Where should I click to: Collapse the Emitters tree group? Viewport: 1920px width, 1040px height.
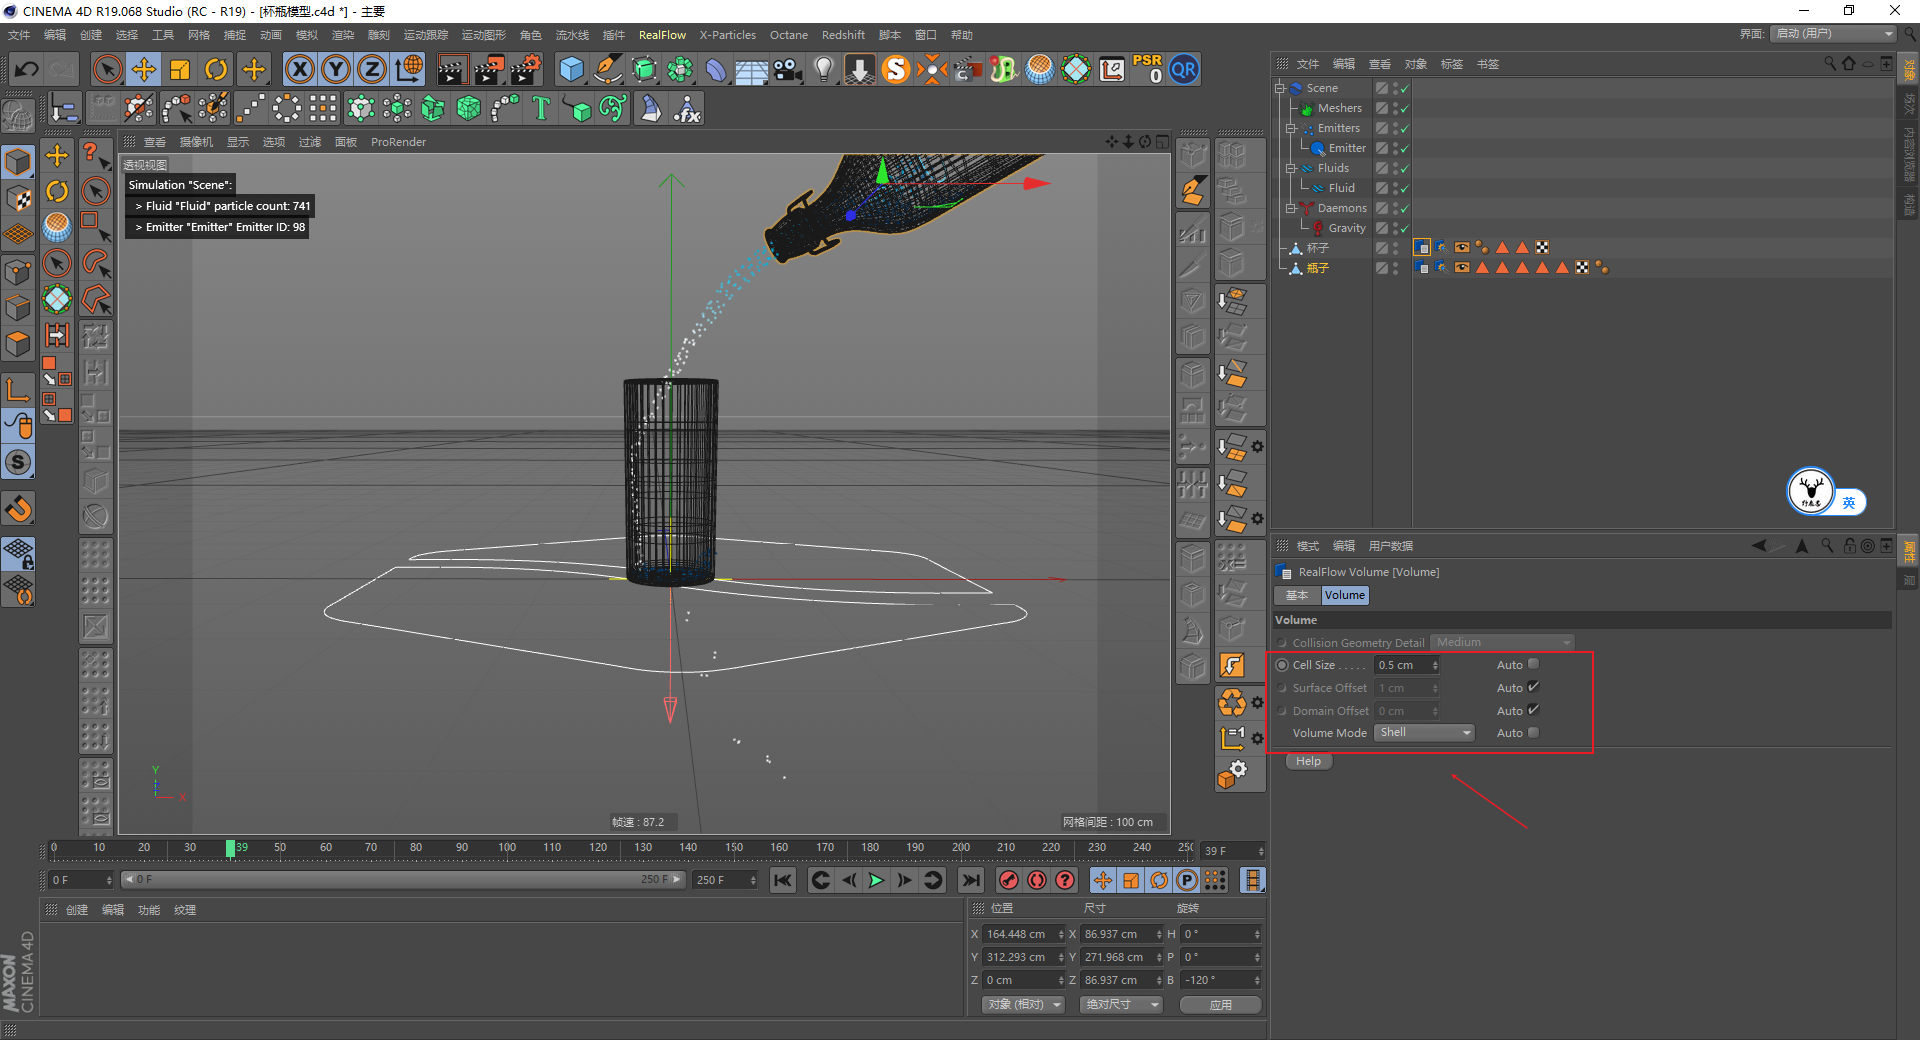[x=1291, y=128]
